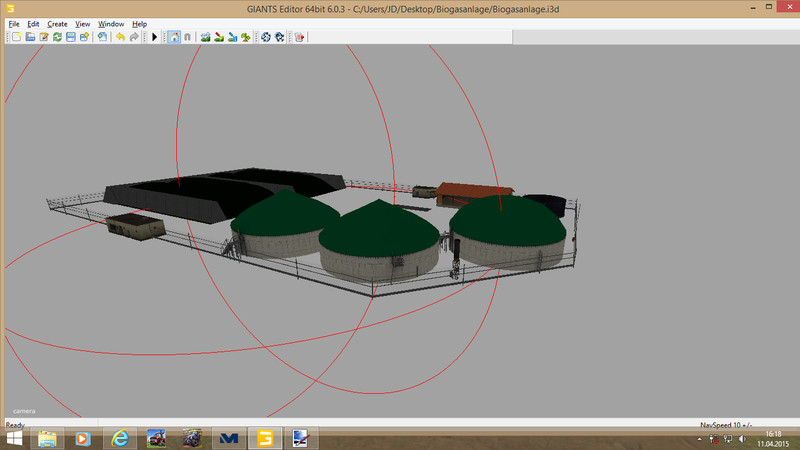Expand the View menu

83,23
